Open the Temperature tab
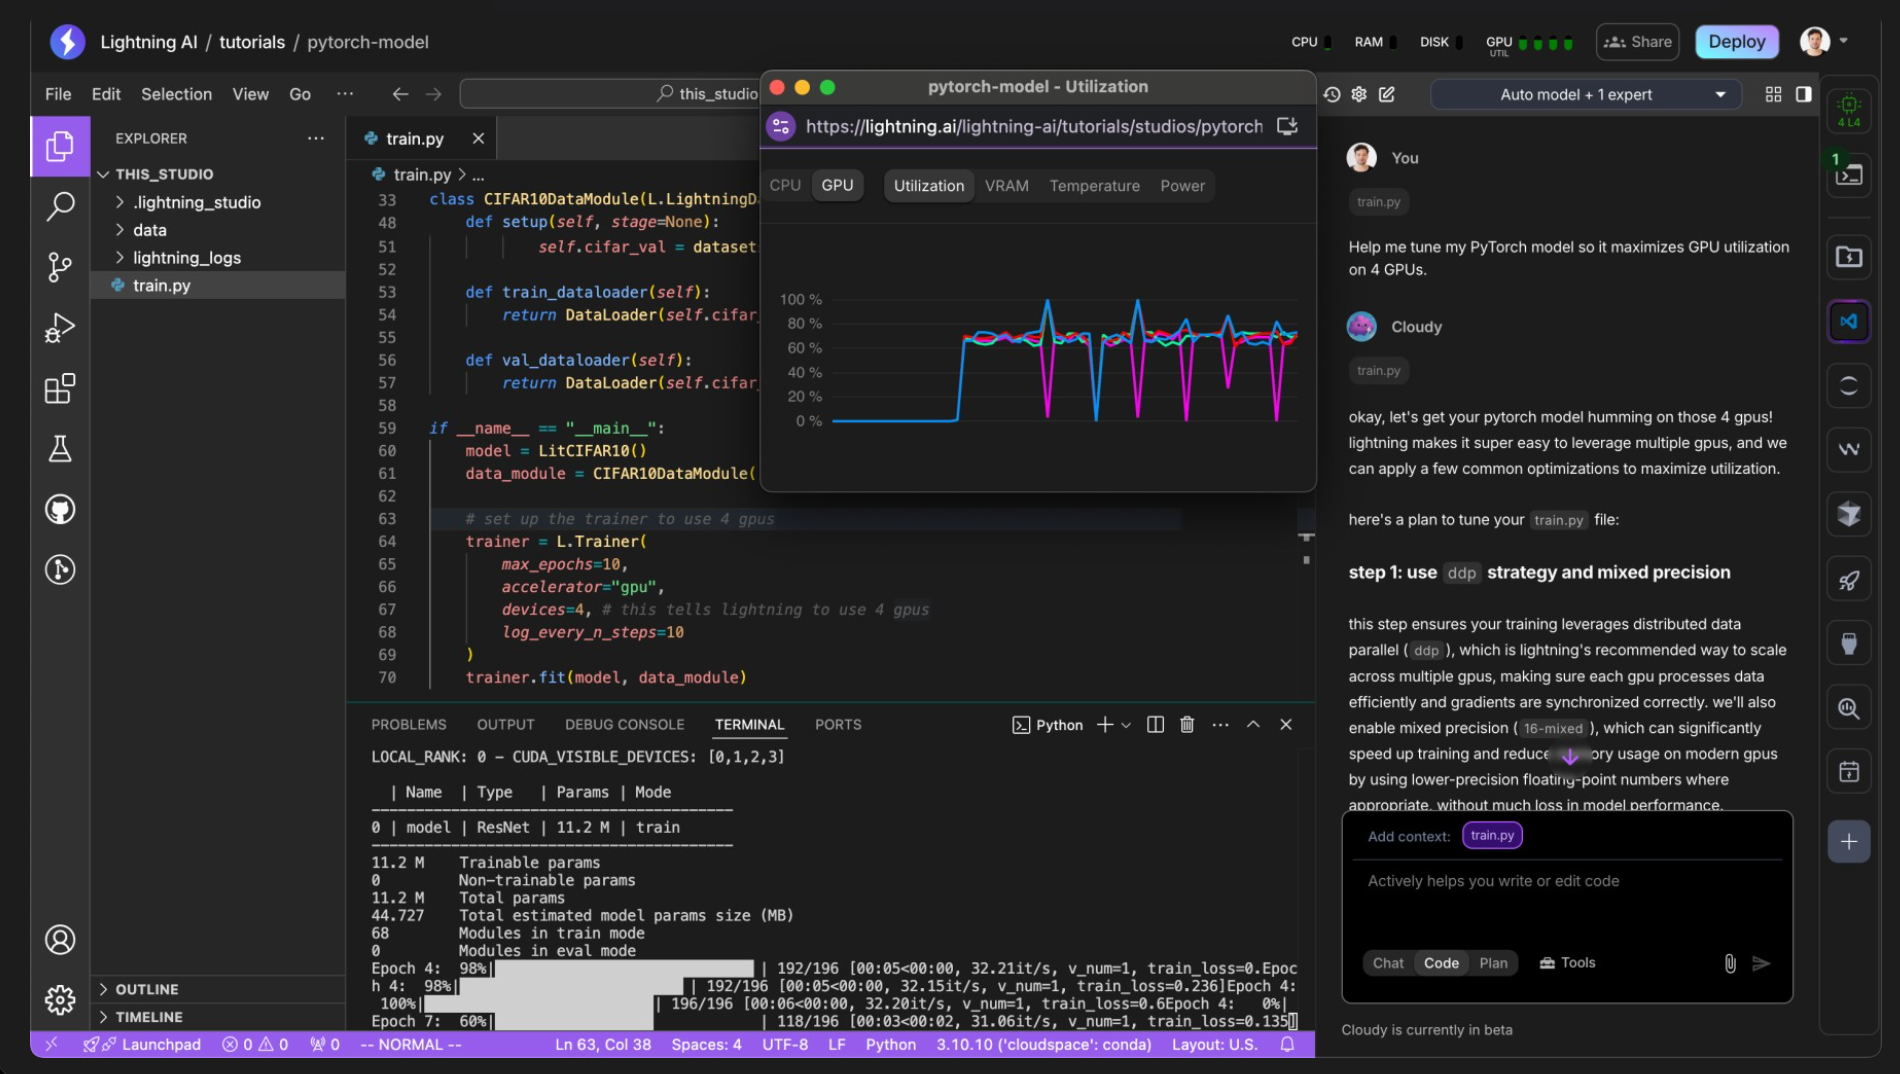The image size is (1900, 1074). pos(1094,186)
